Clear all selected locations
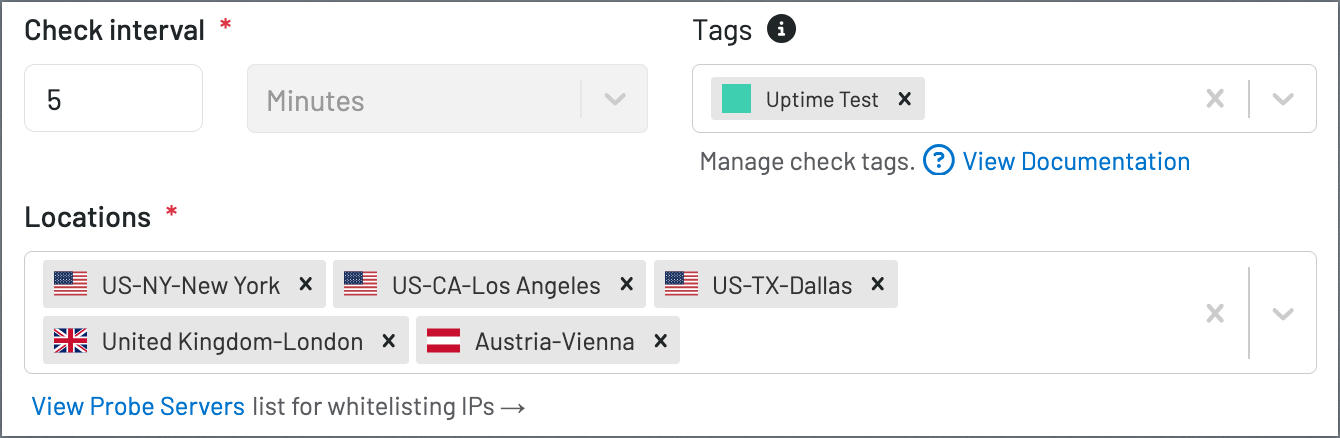Image resolution: width=1340 pixels, height=438 pixels. coord(1215,313)
